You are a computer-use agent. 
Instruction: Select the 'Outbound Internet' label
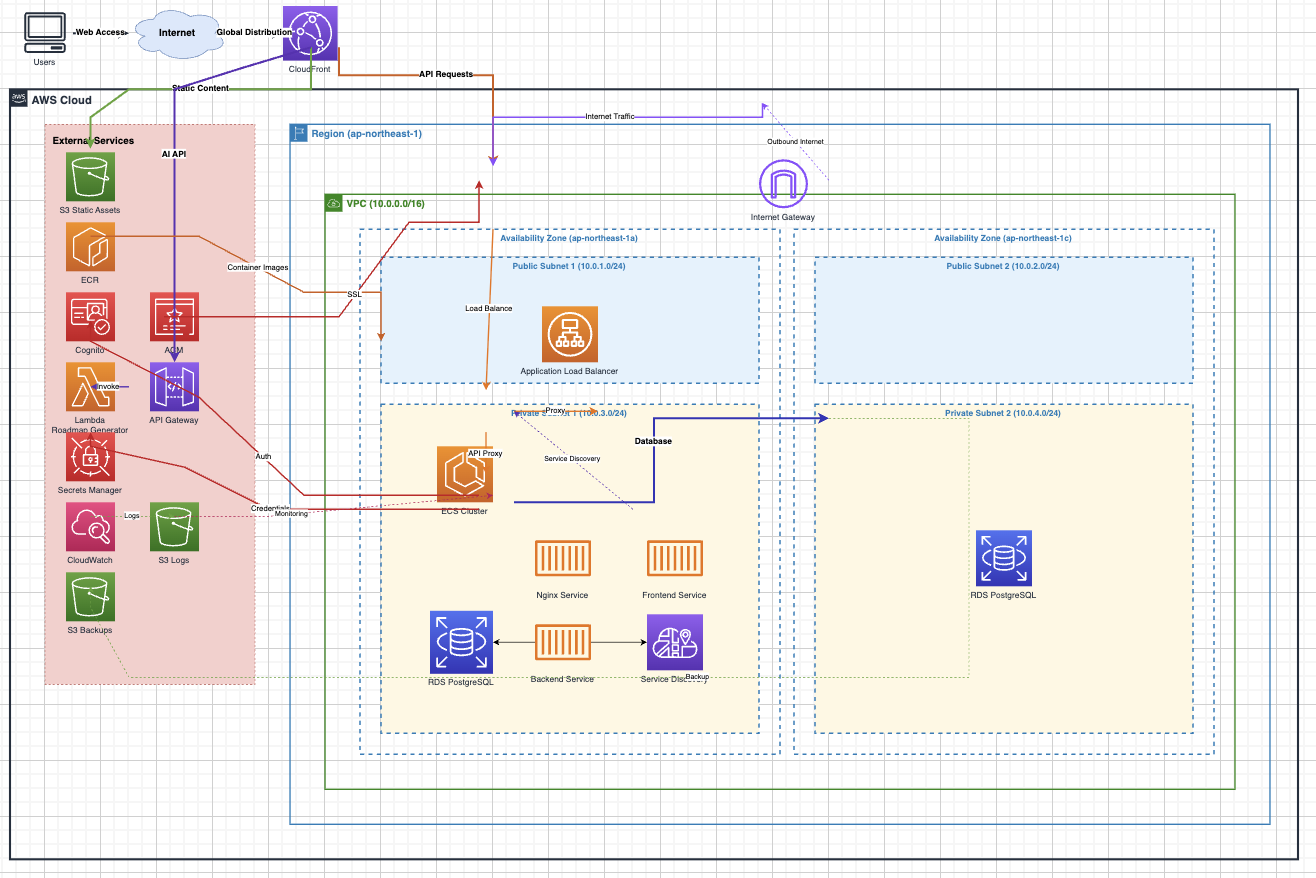(x=795, y=142)
